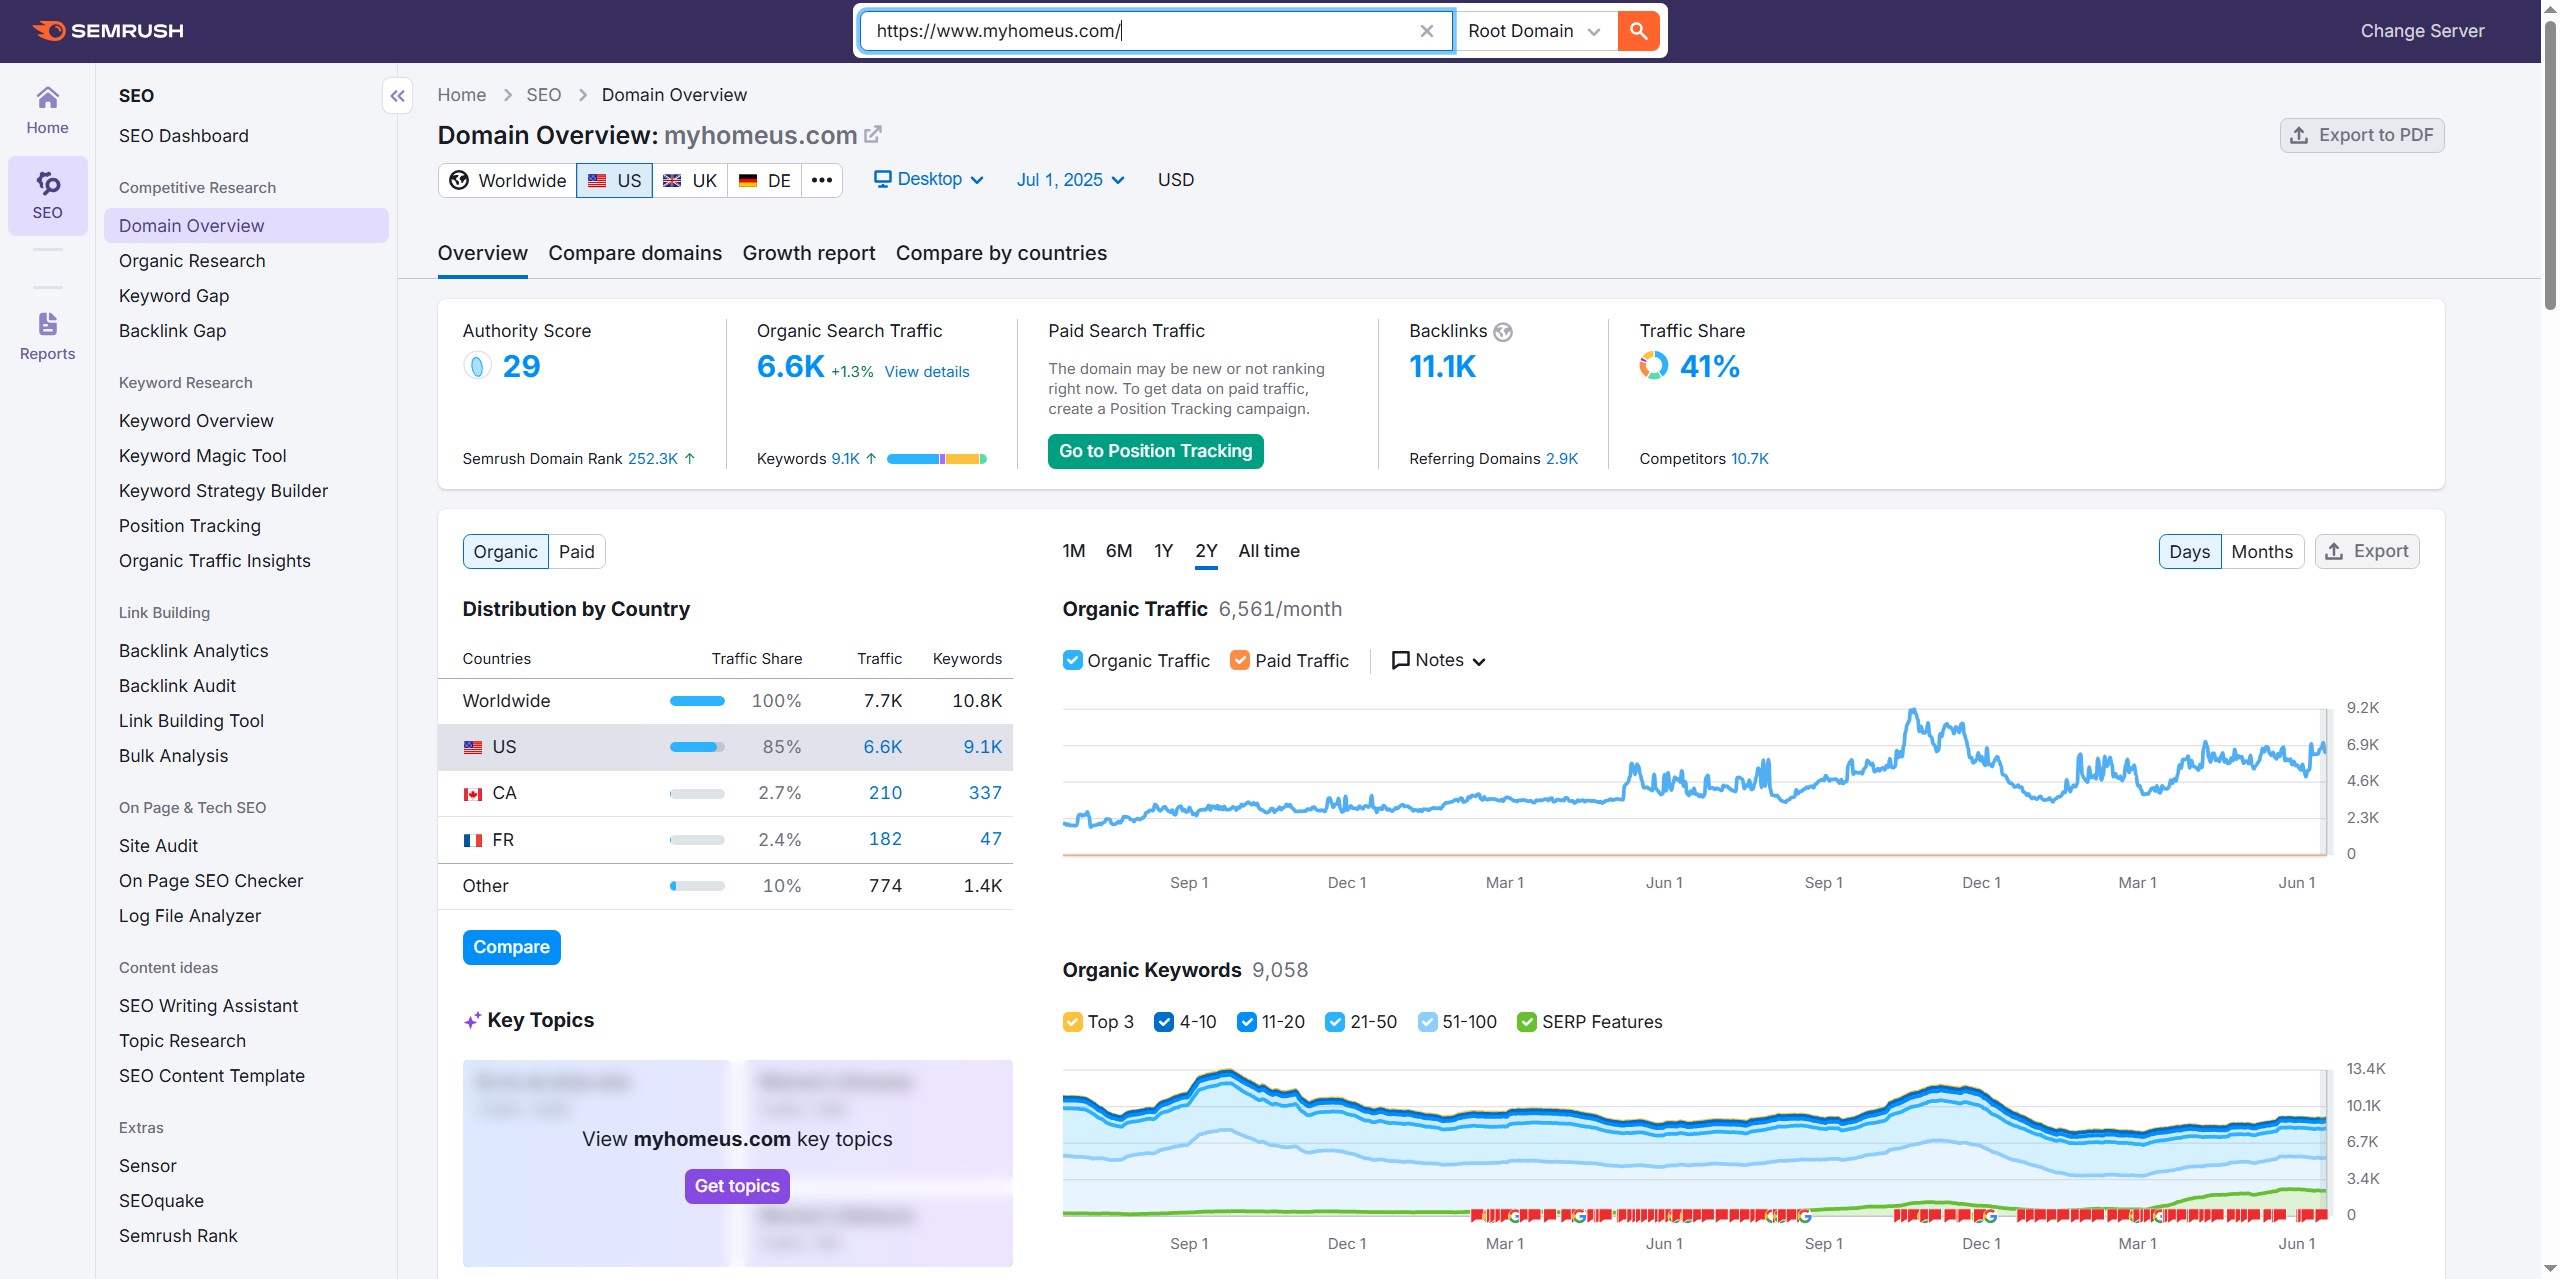Toggle the 4-10 keywords checkbox

[1164, 1022]
